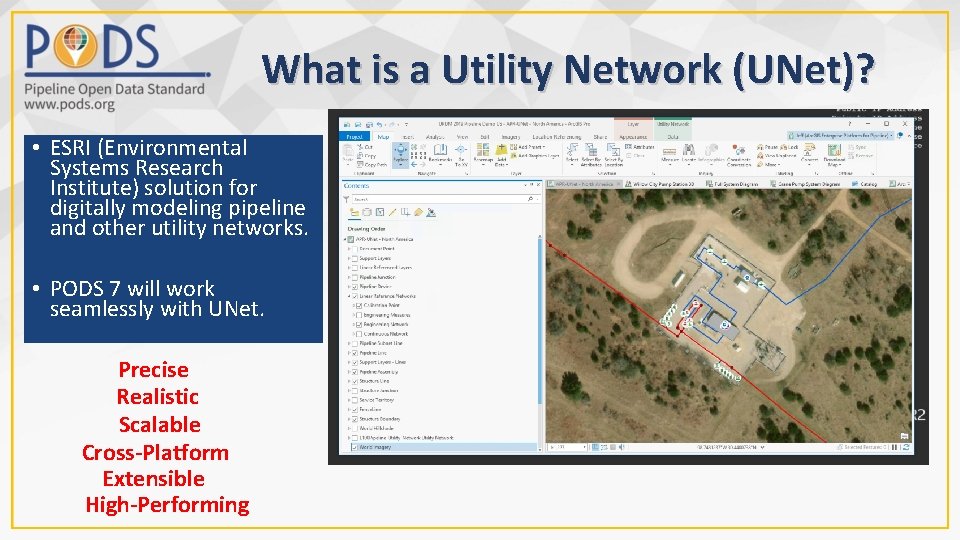Click the Go To XY tool

click(461, 156)
